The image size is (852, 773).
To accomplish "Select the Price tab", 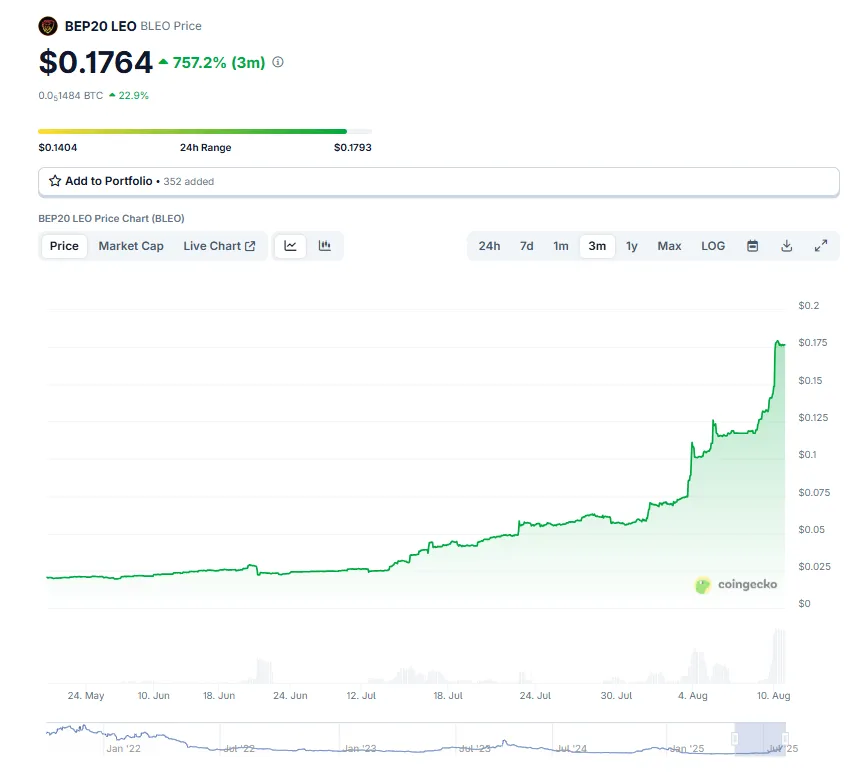I will 64,246.
